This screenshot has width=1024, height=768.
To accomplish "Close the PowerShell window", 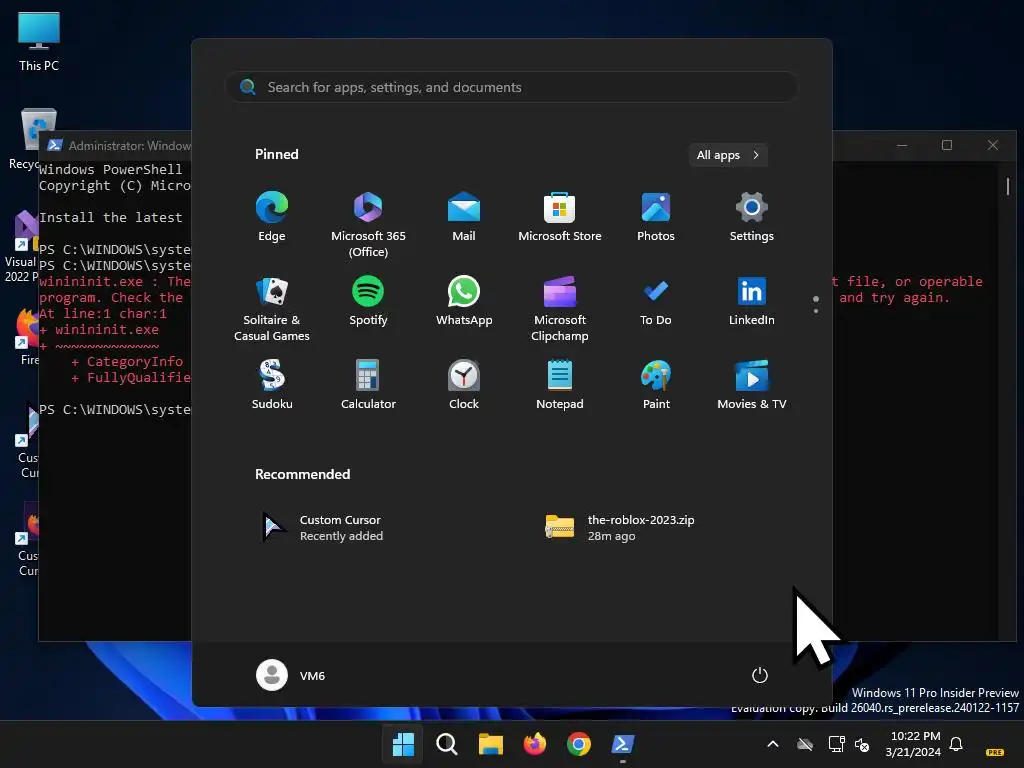I will (993, 145).
